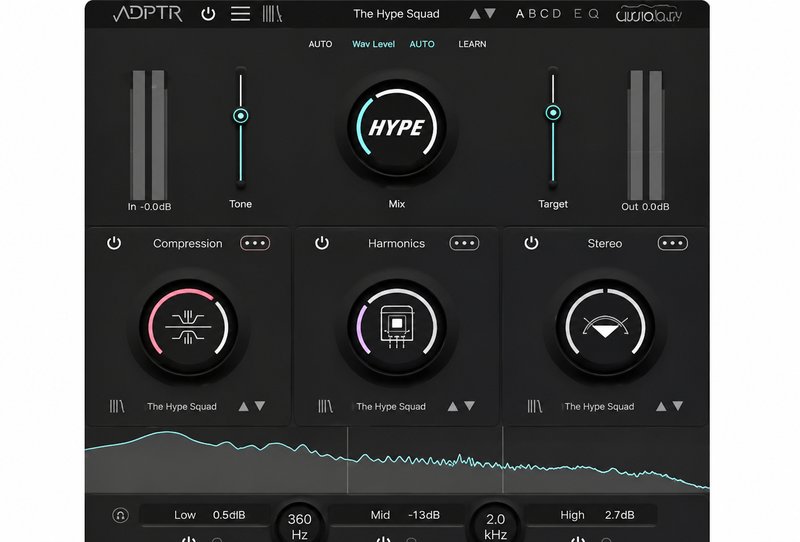Click the LEARN button
This screenshot has width=800, height=542.
click(x=472, y=44)
